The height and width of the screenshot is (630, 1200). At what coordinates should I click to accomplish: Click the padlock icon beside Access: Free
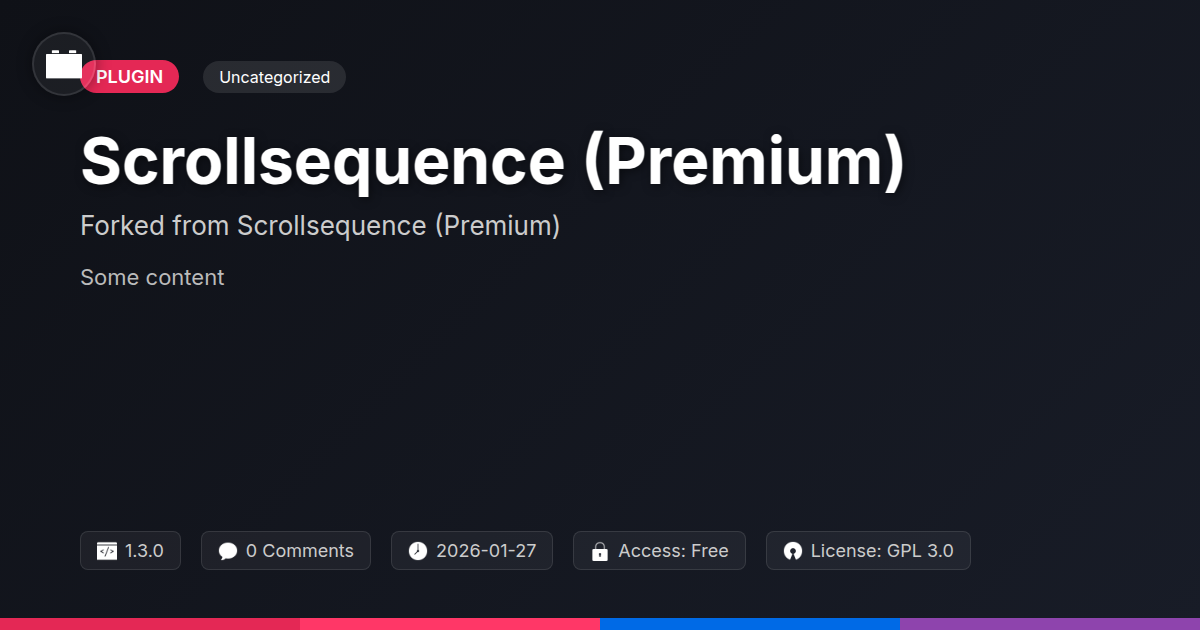click(600, 551)
